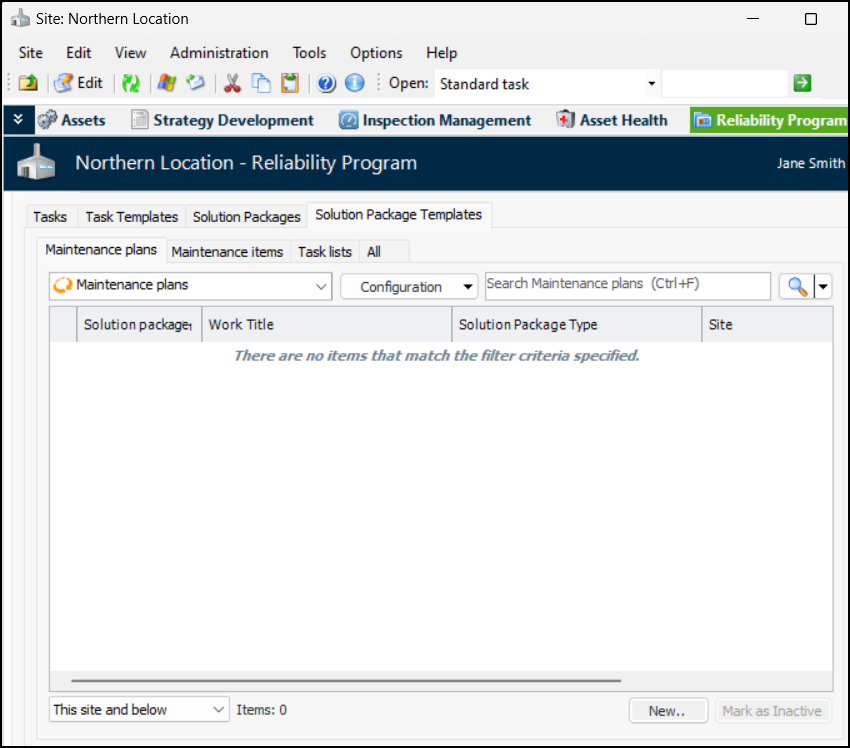Screen dimensions: 850x748
Task: Click the blue information icon
Action: tap(355, 83)
